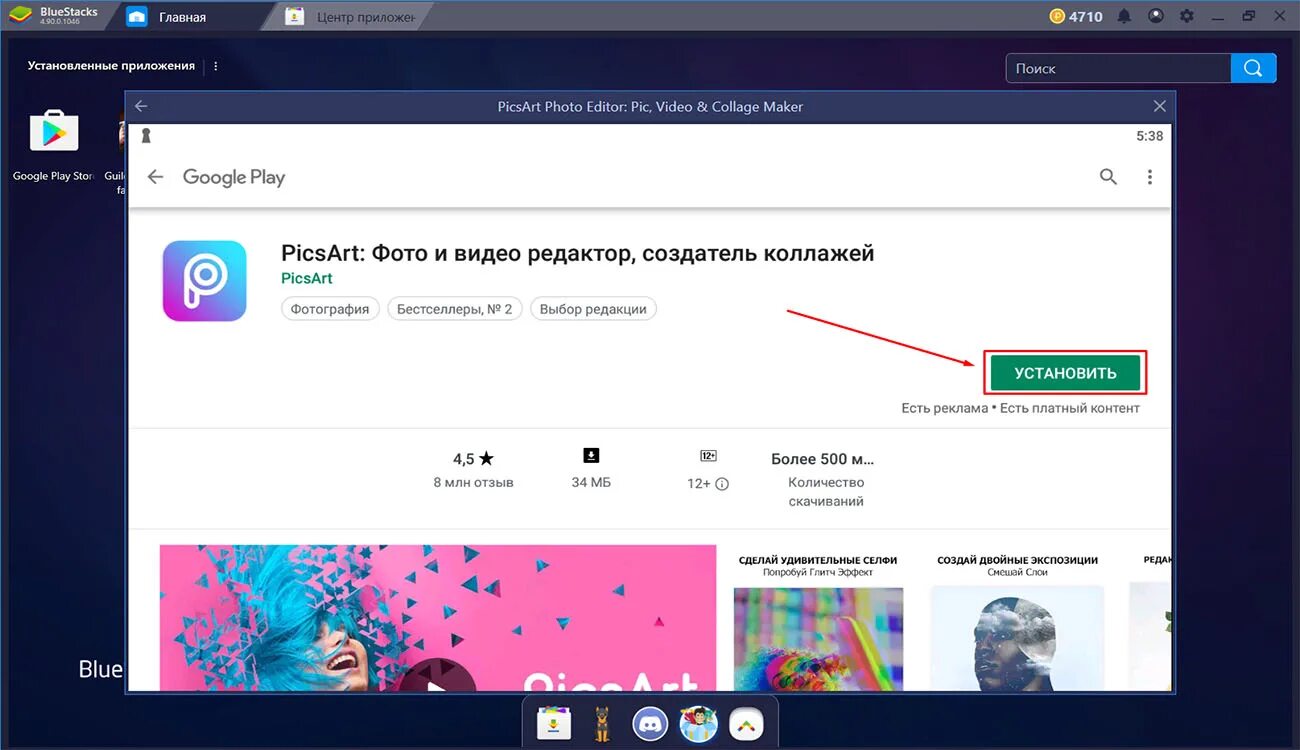Viewport: 1300px width, 750px height.
Task: Click Более 500 м... downloads count
Action: click(x=822, y=459)
